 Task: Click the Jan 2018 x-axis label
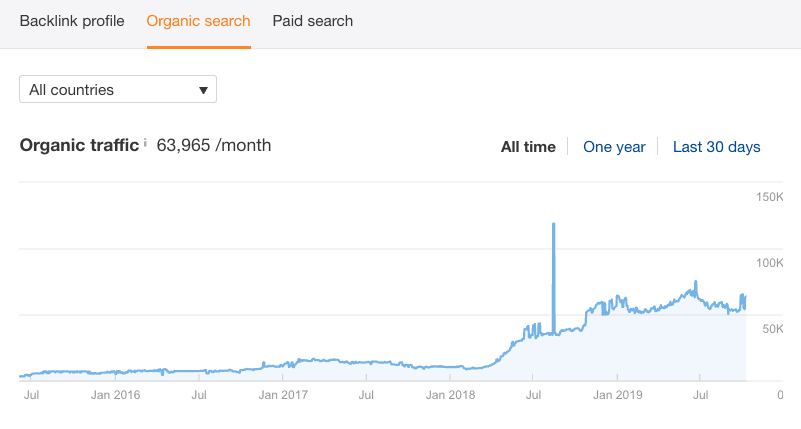[449, 395]
